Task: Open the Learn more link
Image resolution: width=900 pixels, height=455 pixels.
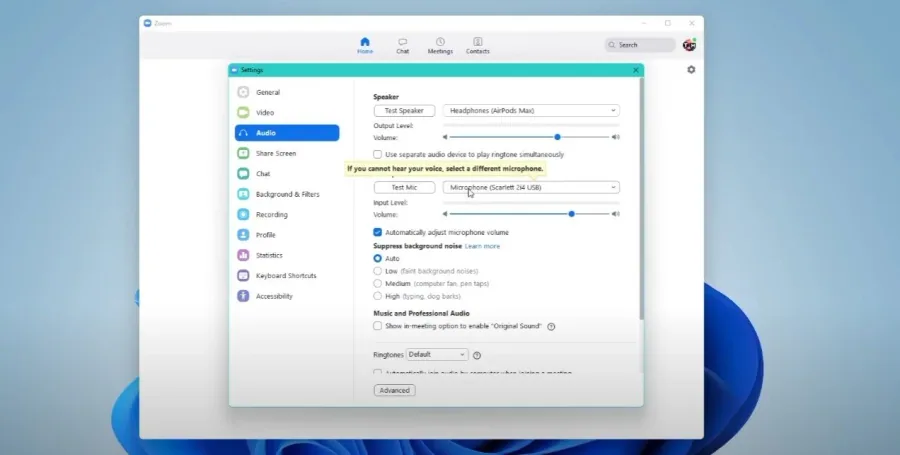Action: [482, 246]
